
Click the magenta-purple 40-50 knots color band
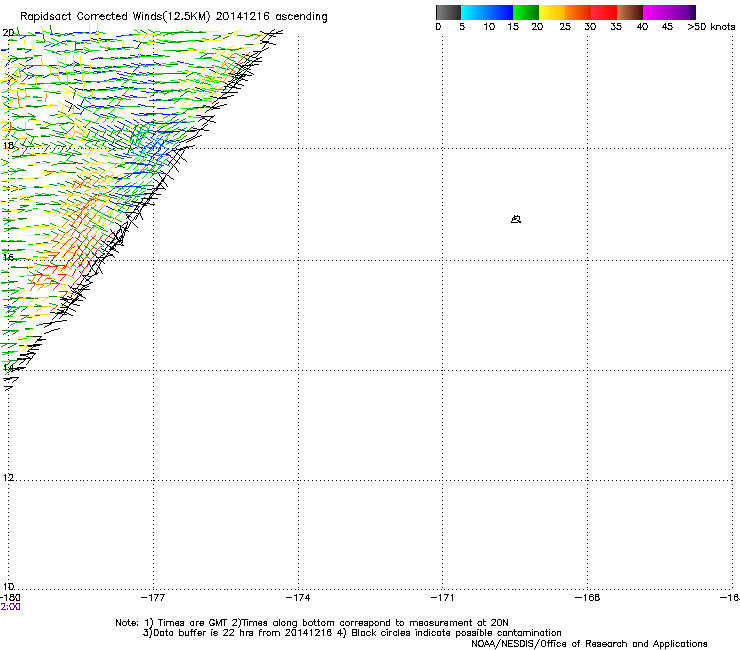click(669, 12)
